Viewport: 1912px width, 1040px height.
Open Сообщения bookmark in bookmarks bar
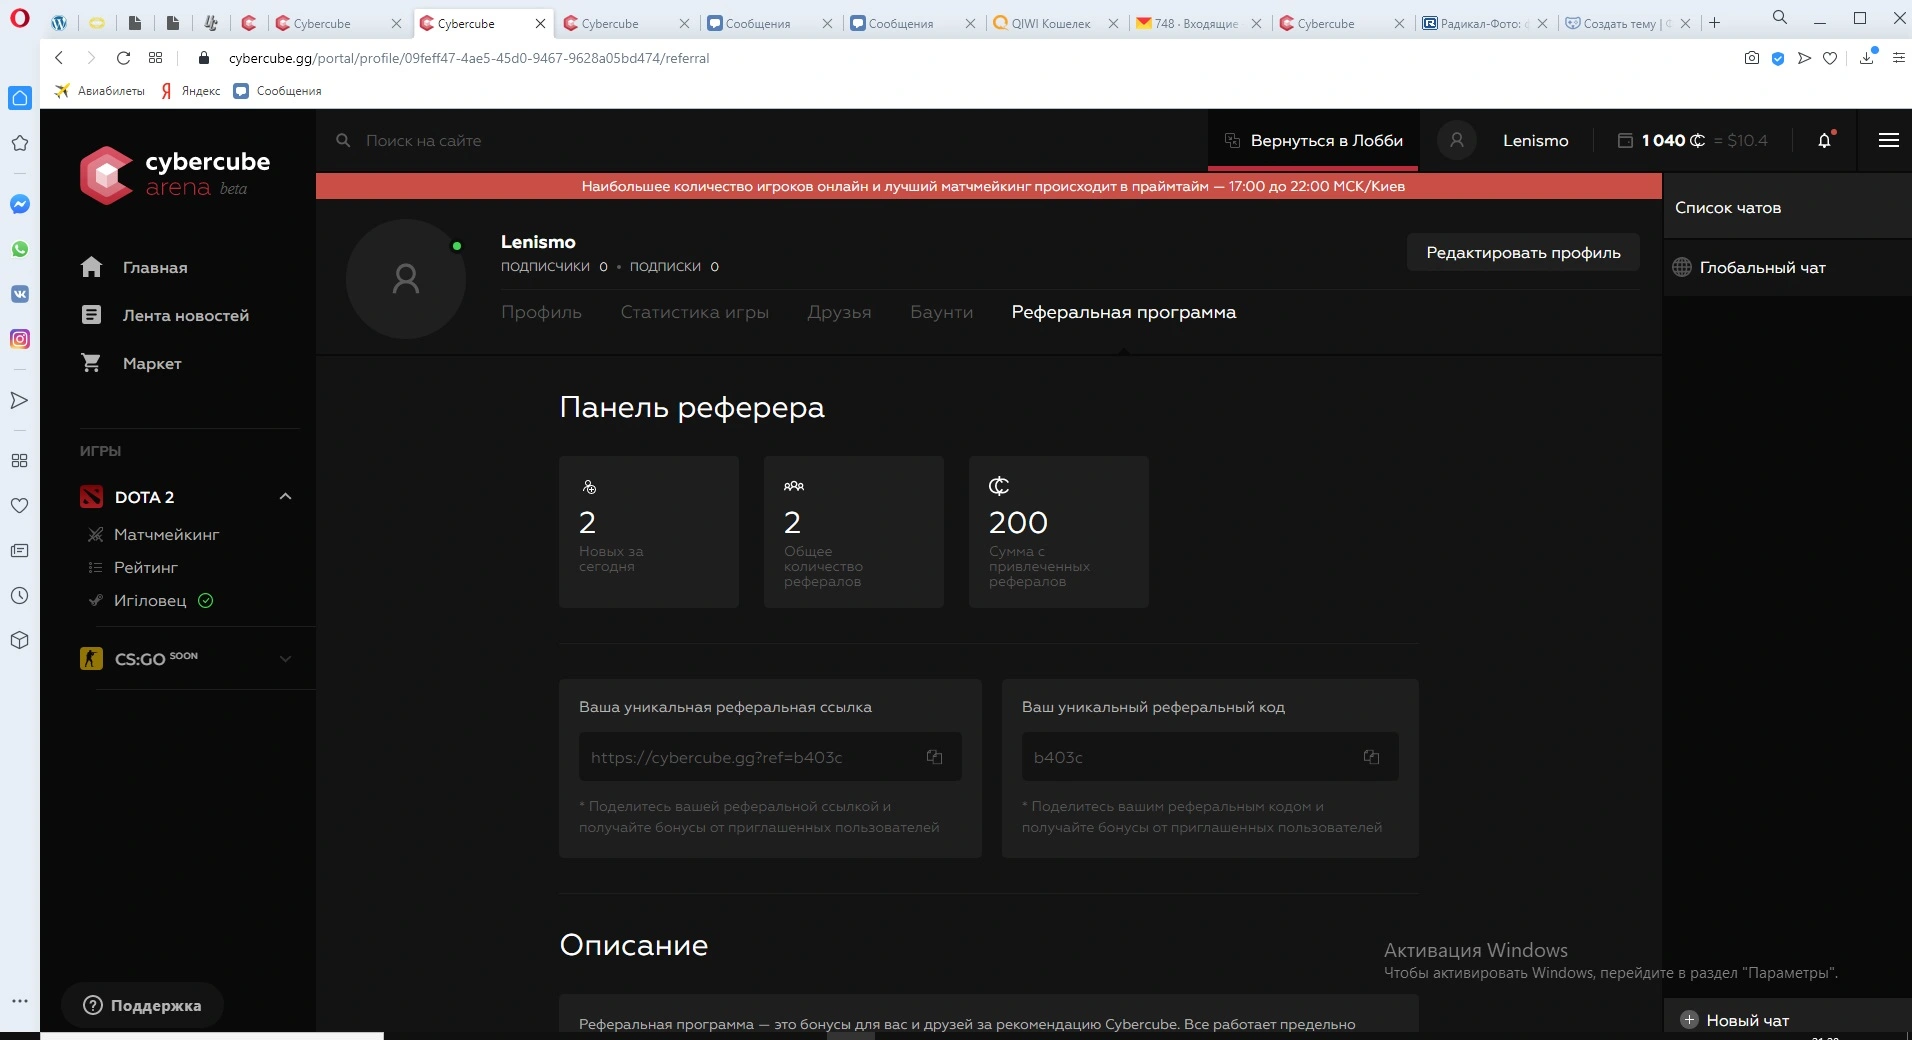(x=277, y=90)
